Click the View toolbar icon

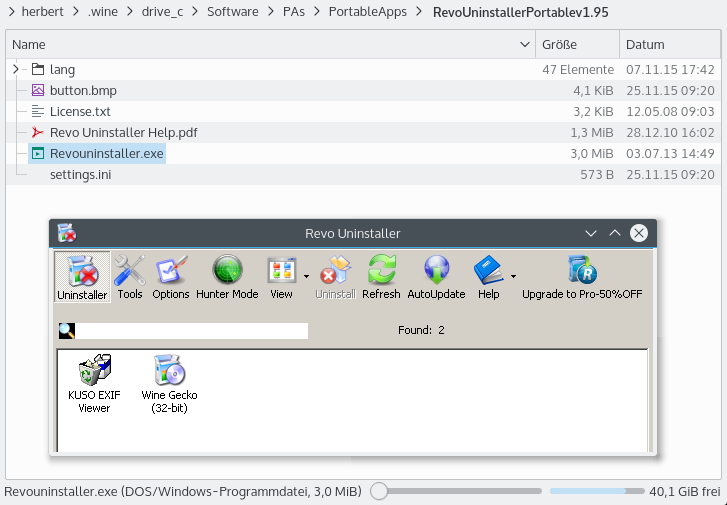280,276
